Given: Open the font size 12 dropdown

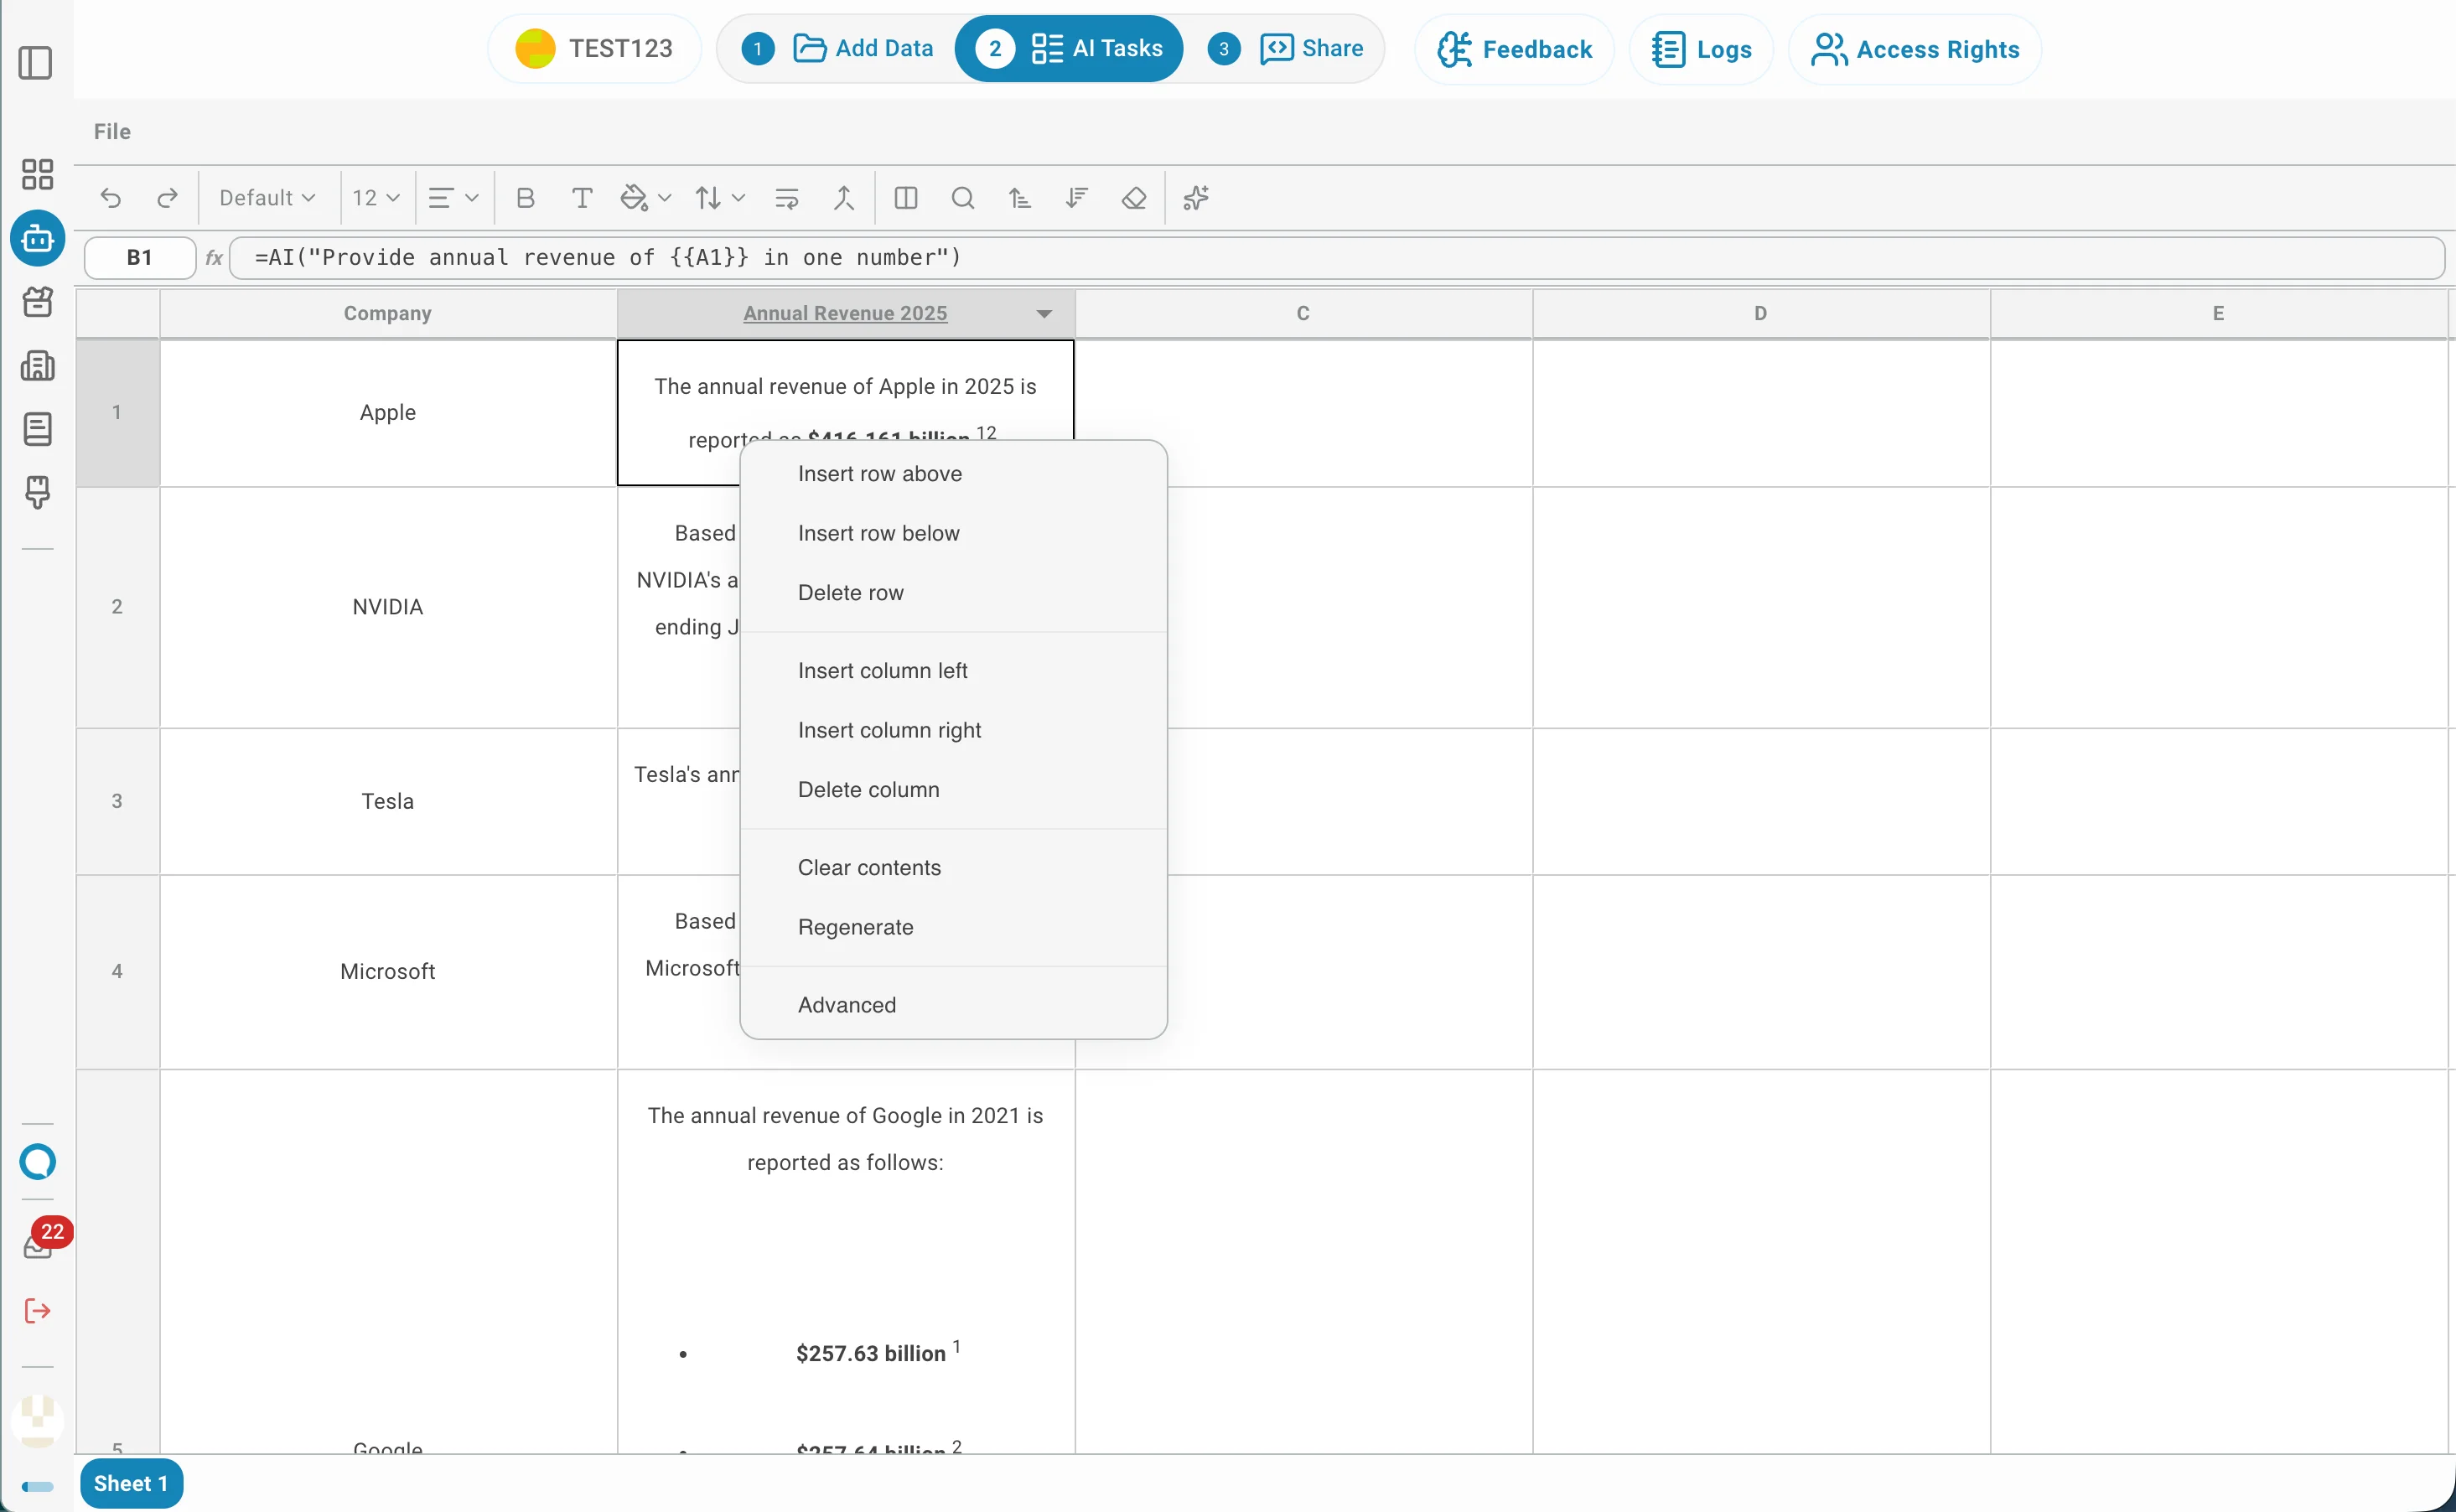Looking at the screenshot, I should point(376,198).
